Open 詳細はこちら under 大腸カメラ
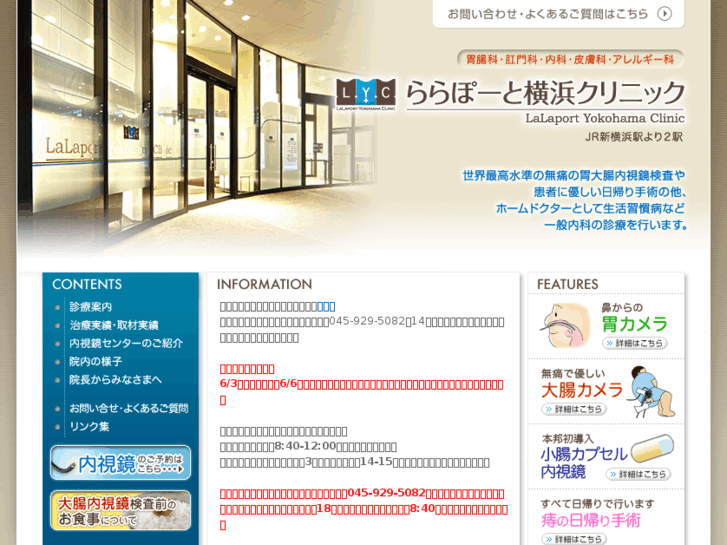Viewport: 727px width, 545px height. click(574, 409)
